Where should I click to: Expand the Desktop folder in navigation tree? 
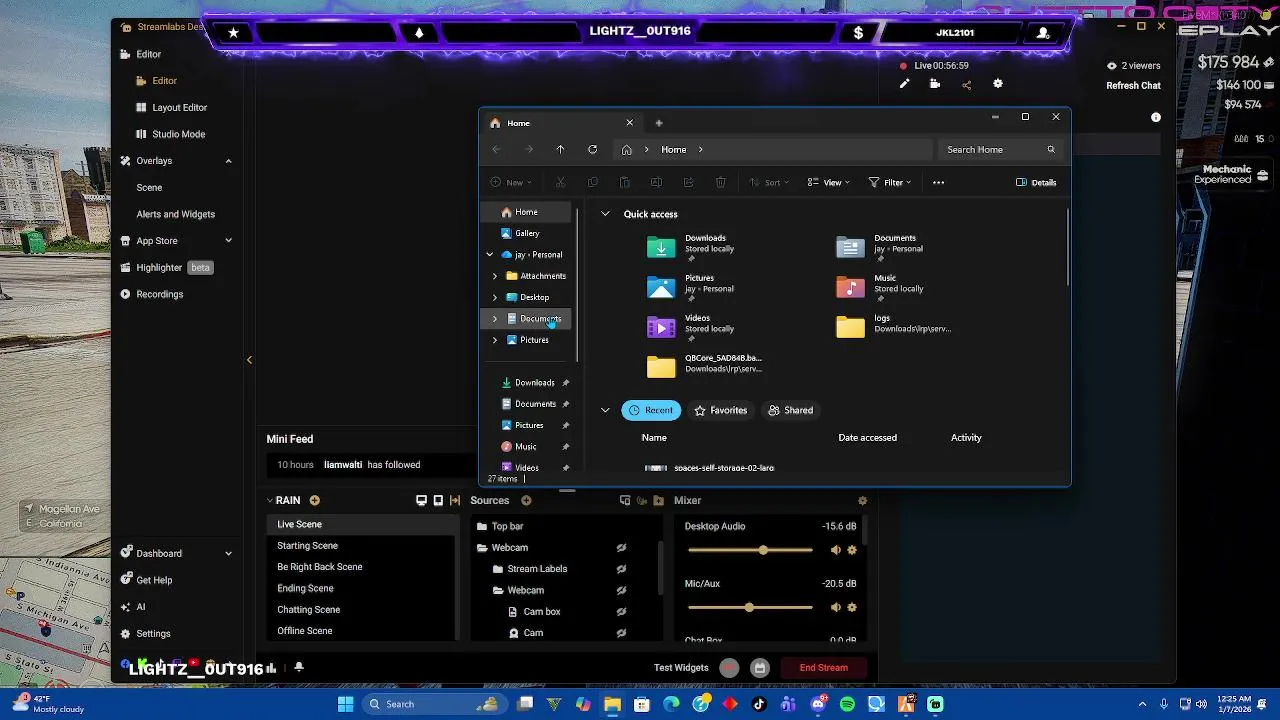click(x=494, y=297)
